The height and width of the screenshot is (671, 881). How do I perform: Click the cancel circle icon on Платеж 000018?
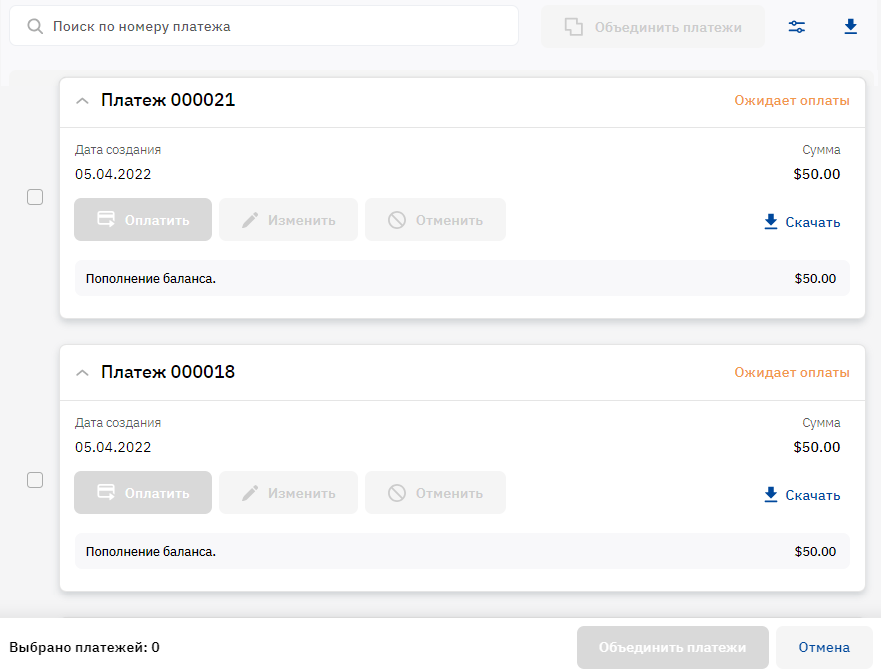pos(397,493)
